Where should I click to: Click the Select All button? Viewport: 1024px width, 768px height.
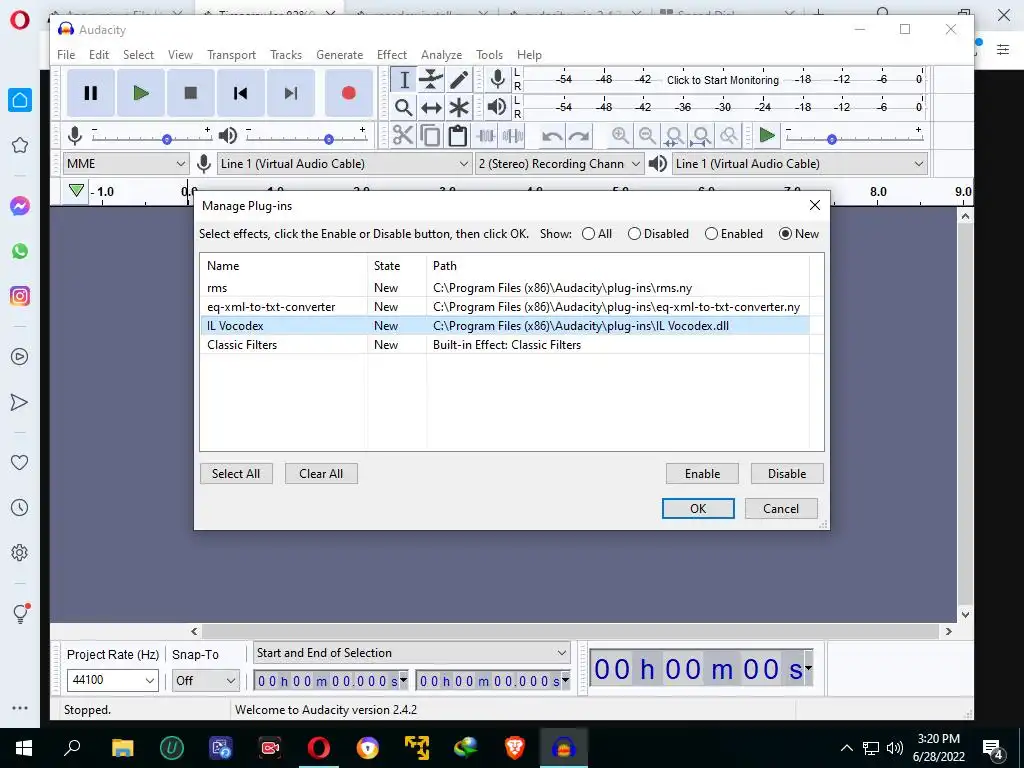tap(236, 473)
